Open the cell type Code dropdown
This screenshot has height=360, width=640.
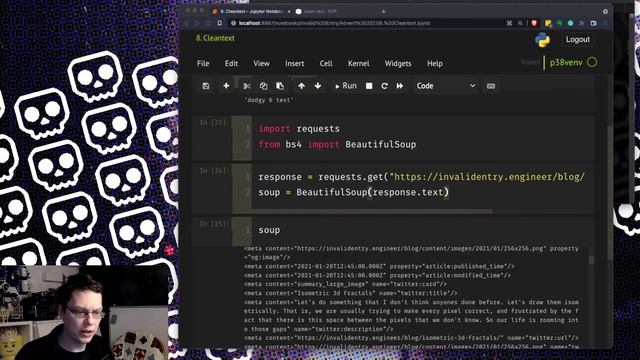[446, 86]
